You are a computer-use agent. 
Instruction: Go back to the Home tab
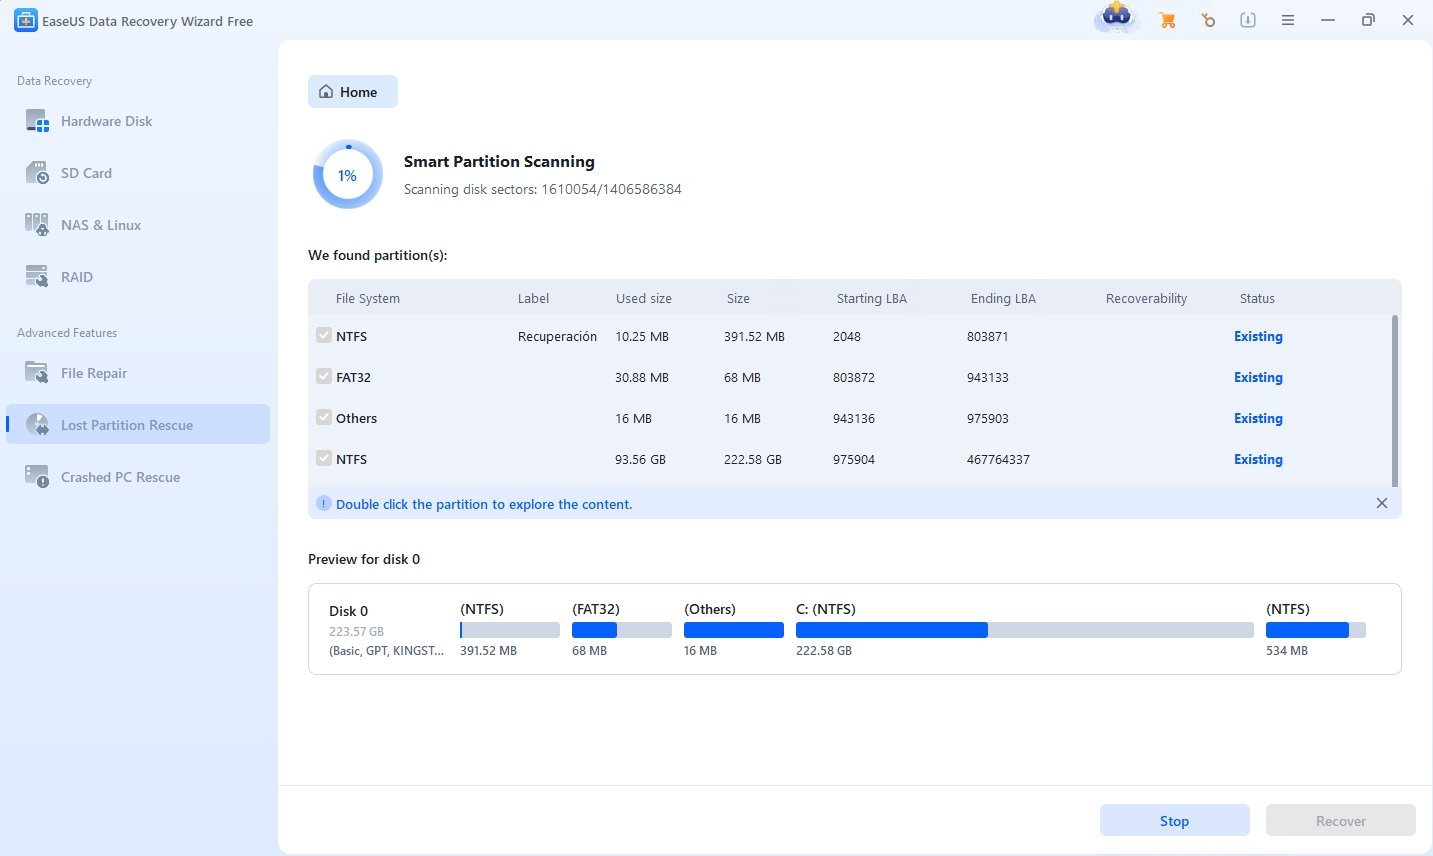point(352,91)
